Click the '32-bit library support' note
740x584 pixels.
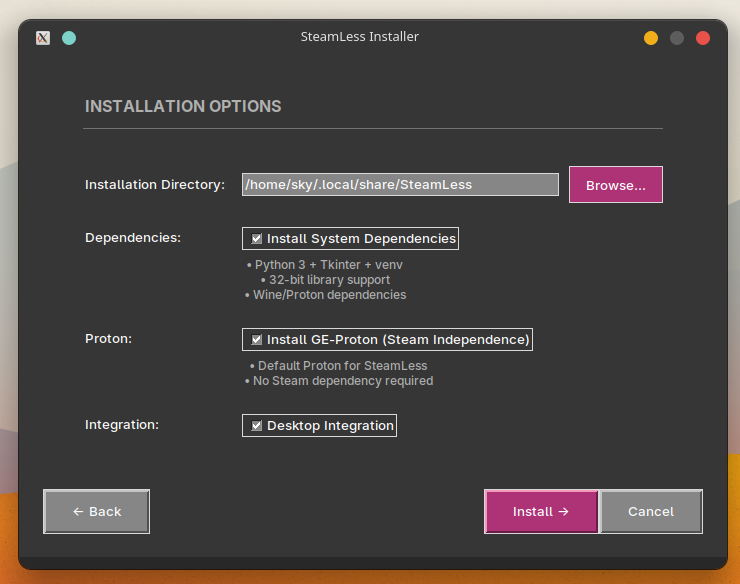(325, 280)
